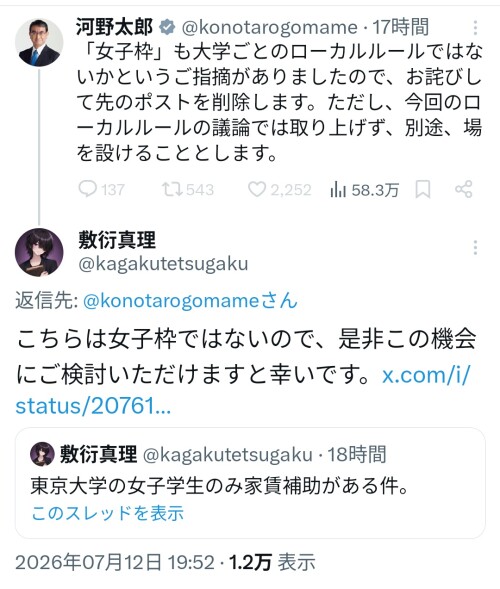Share 河野太郎's post via share icon
The image size is (500, 589).
[464, 189]
